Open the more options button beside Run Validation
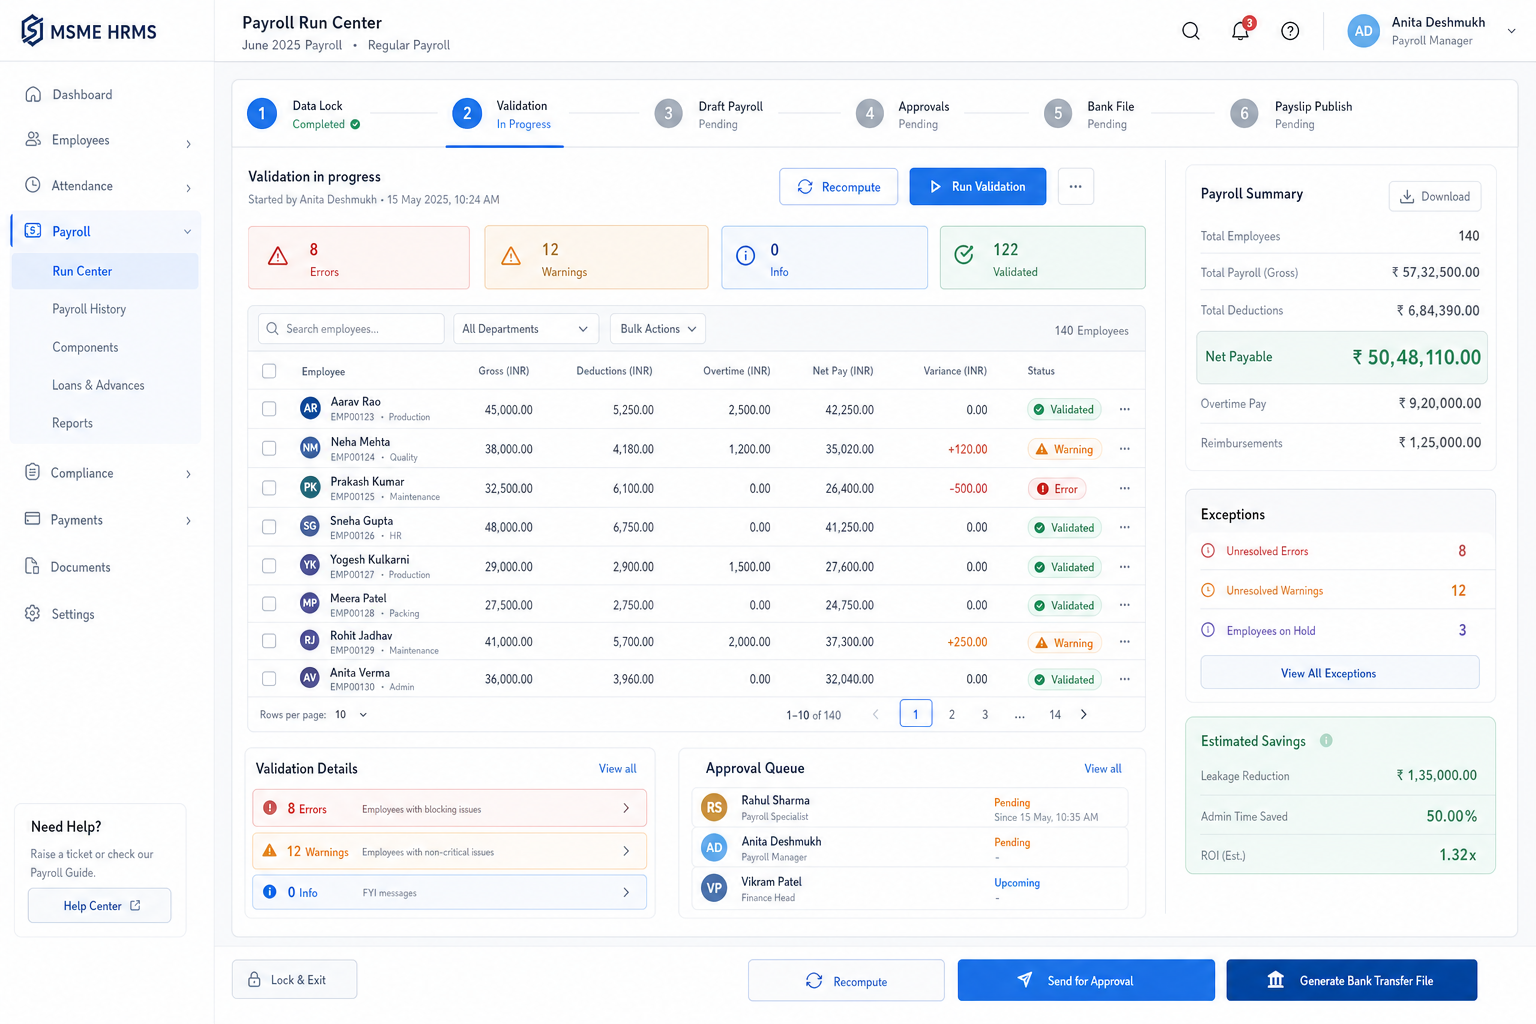Screen dimensions: 1536x1024 [1075, 187]
